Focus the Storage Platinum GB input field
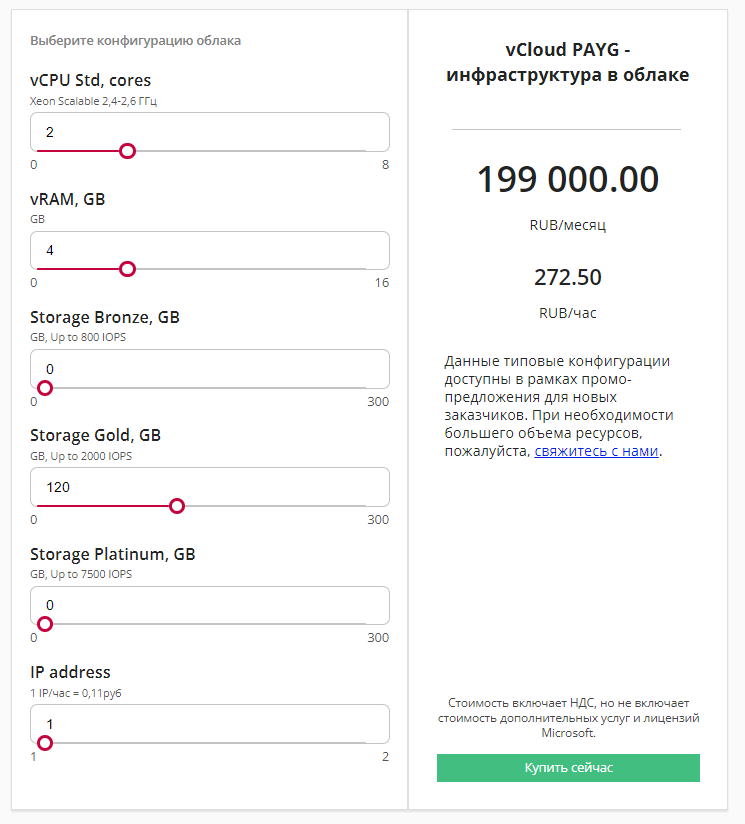 210,604
